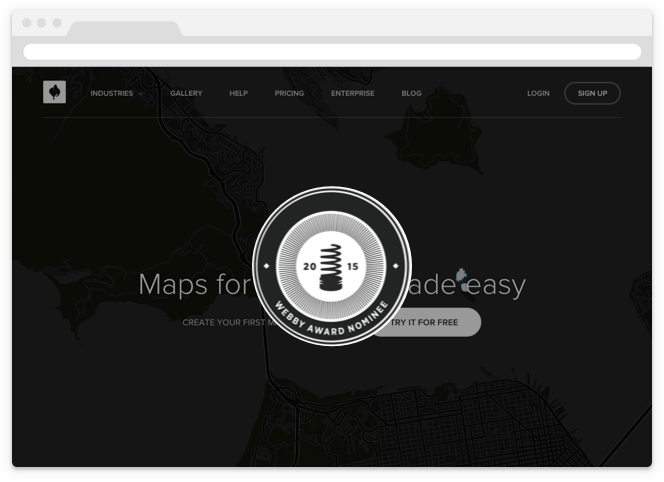The image size is (664, 482).
Task: Open the Gallery page
Action: [x=186, y=93]
